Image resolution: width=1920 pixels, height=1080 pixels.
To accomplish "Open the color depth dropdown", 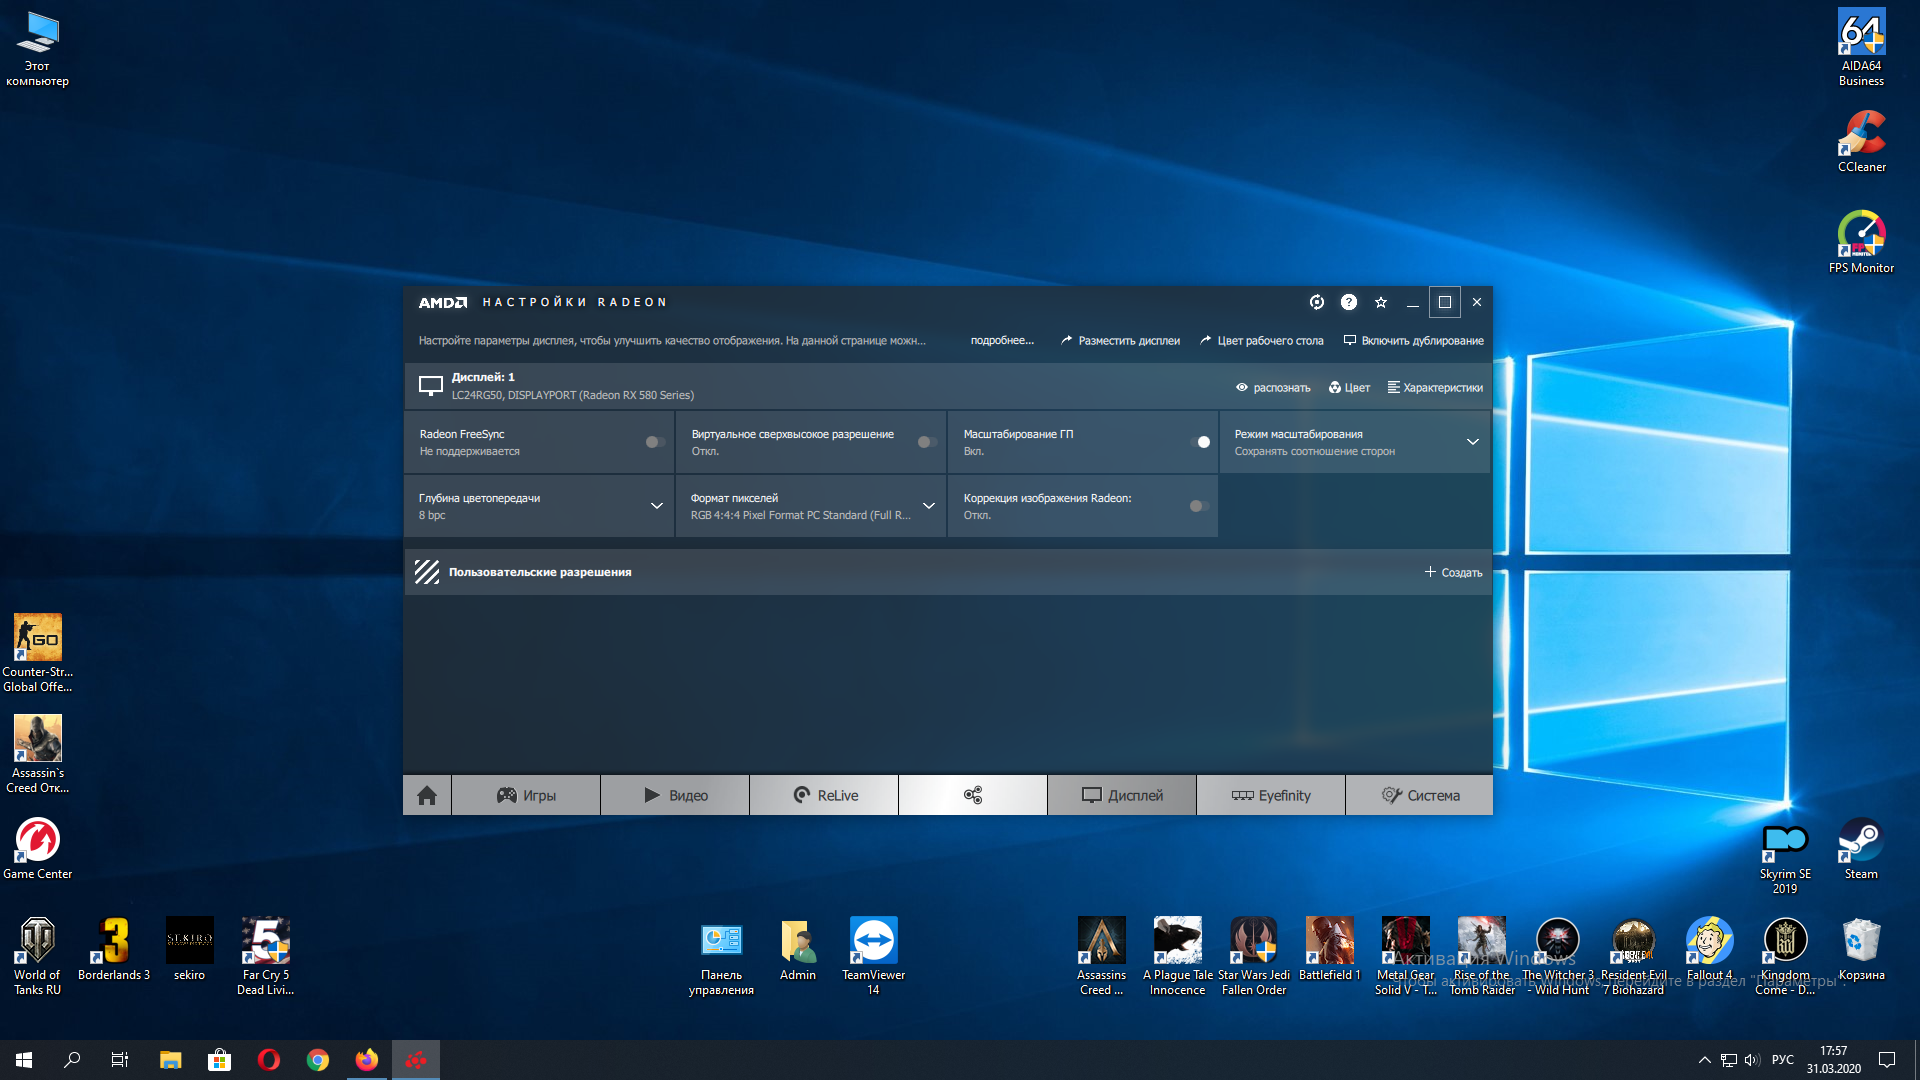I will click(656, 506).
